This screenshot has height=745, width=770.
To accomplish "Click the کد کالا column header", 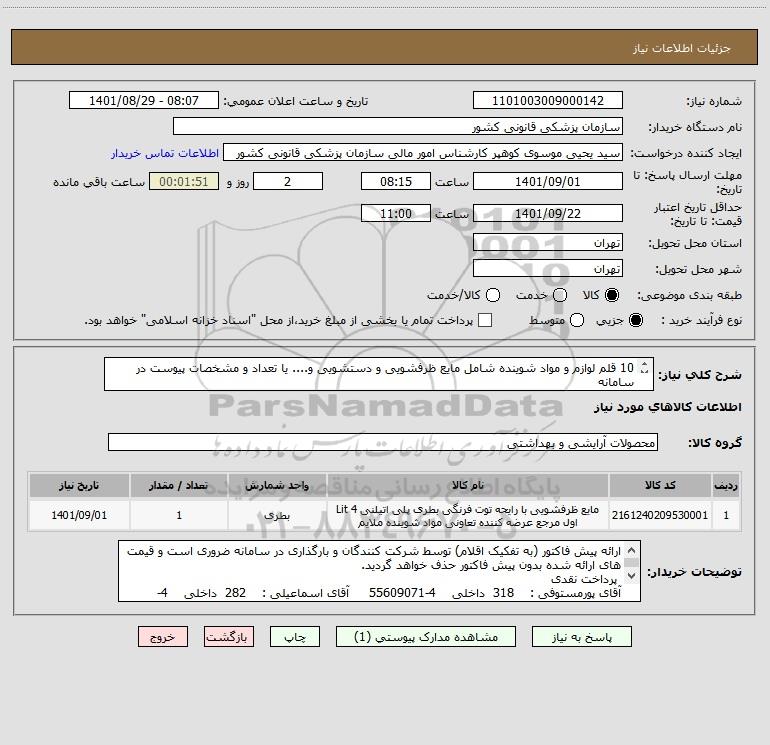I will point(660,485).
